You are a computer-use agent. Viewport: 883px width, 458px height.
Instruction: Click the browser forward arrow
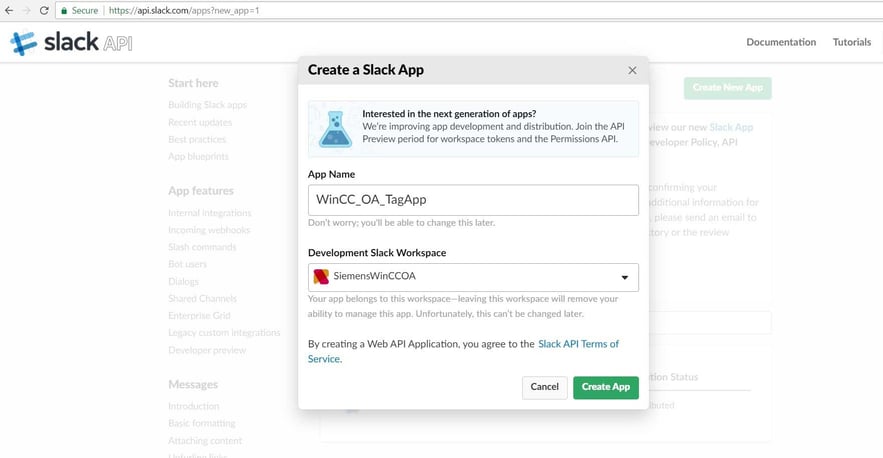[26, 10]
